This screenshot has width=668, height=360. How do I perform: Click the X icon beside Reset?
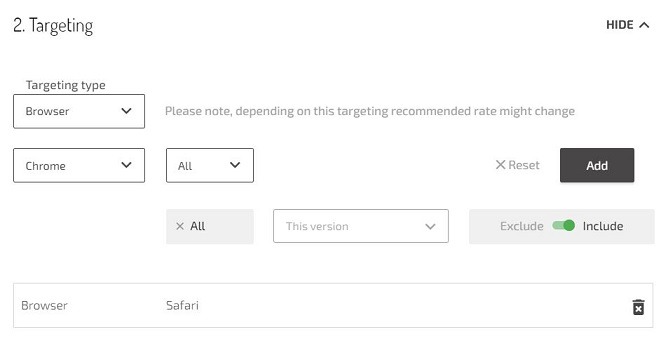500,165
